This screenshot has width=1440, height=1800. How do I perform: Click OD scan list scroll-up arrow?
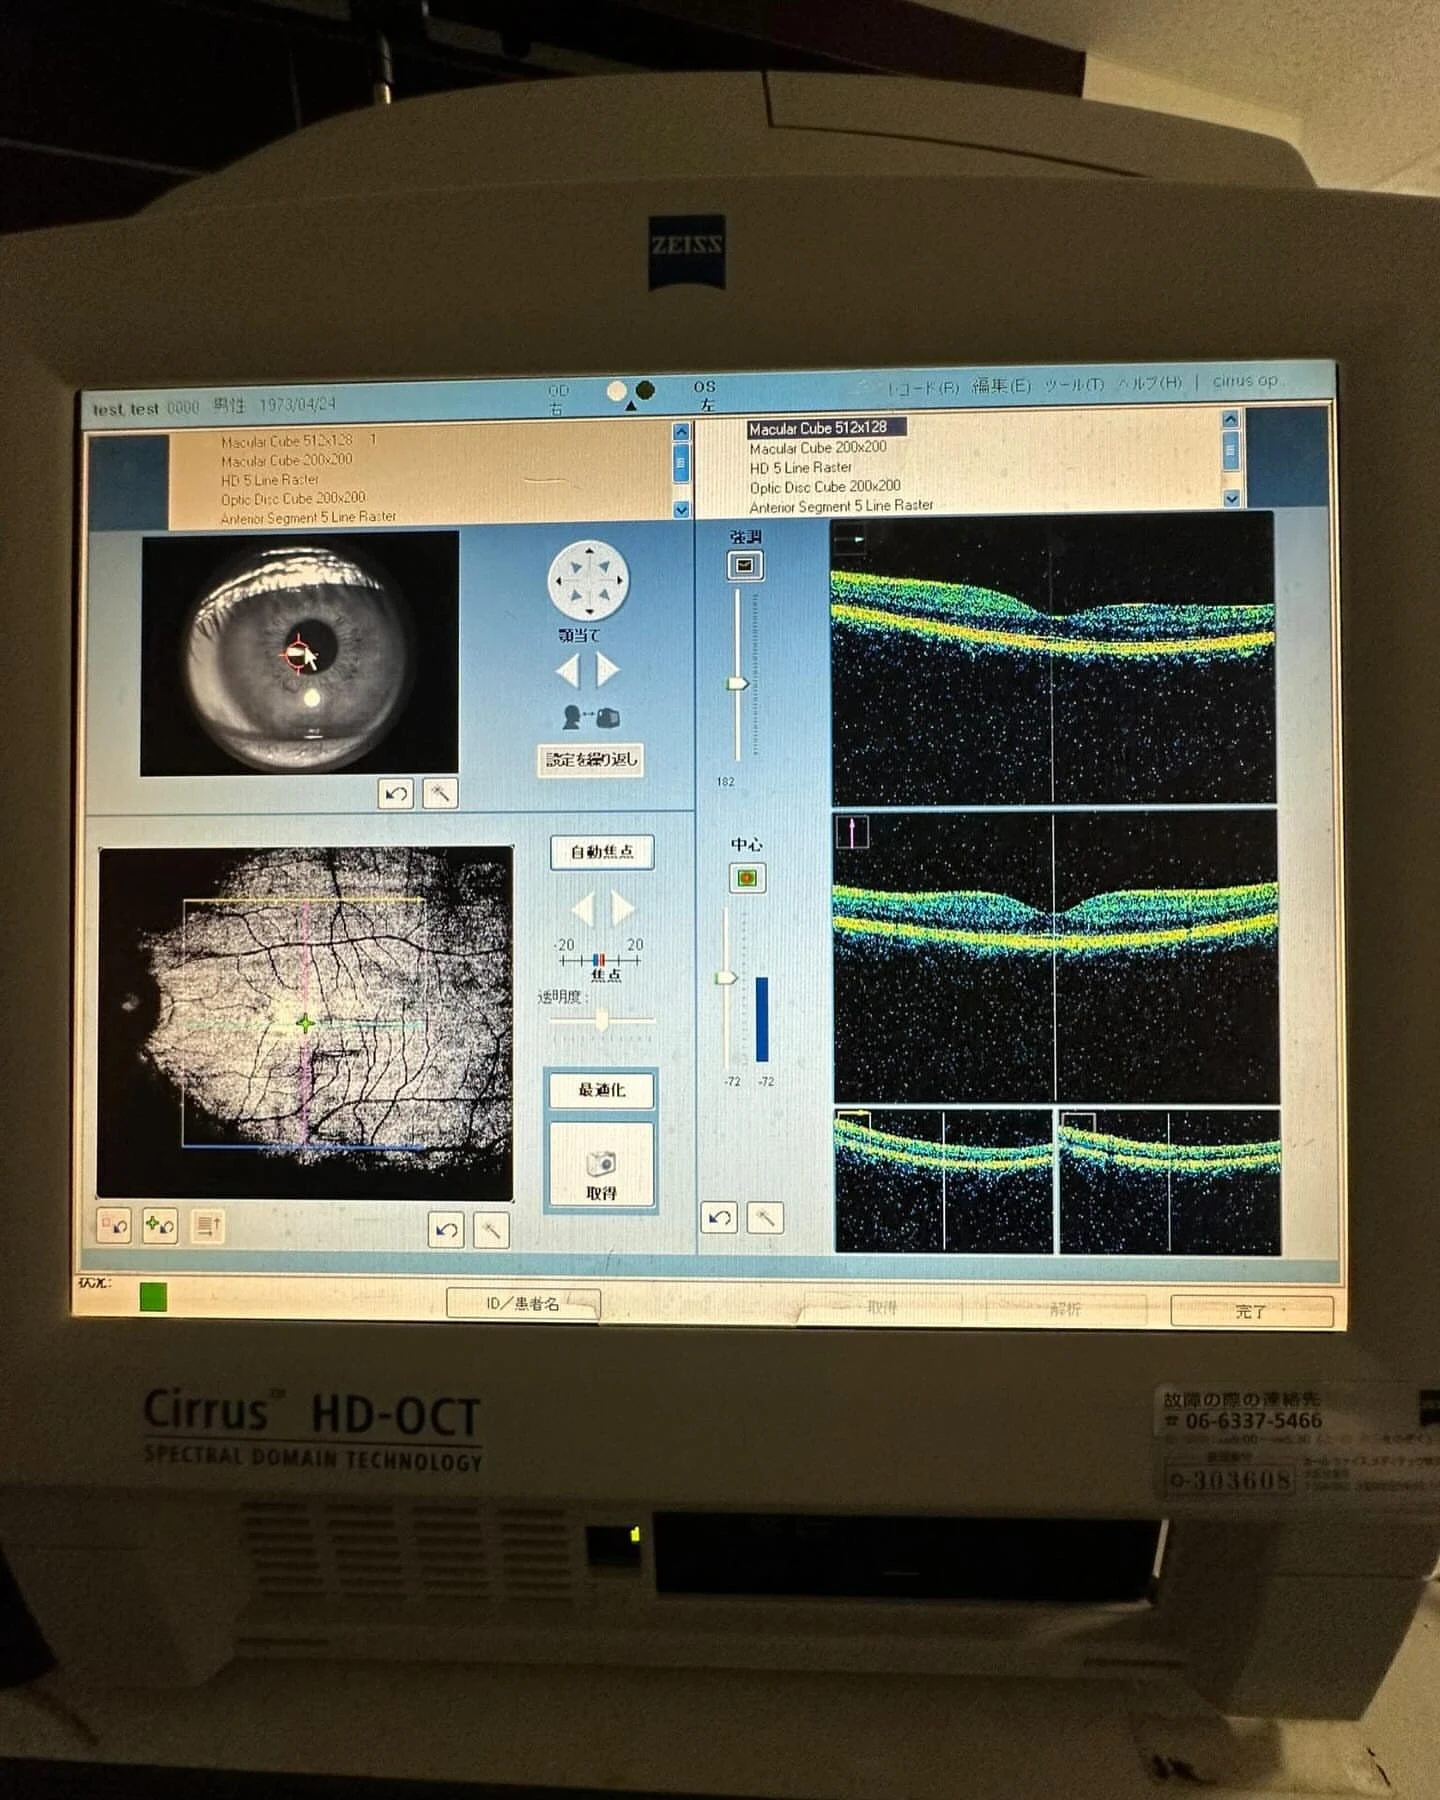click(682, 432)
